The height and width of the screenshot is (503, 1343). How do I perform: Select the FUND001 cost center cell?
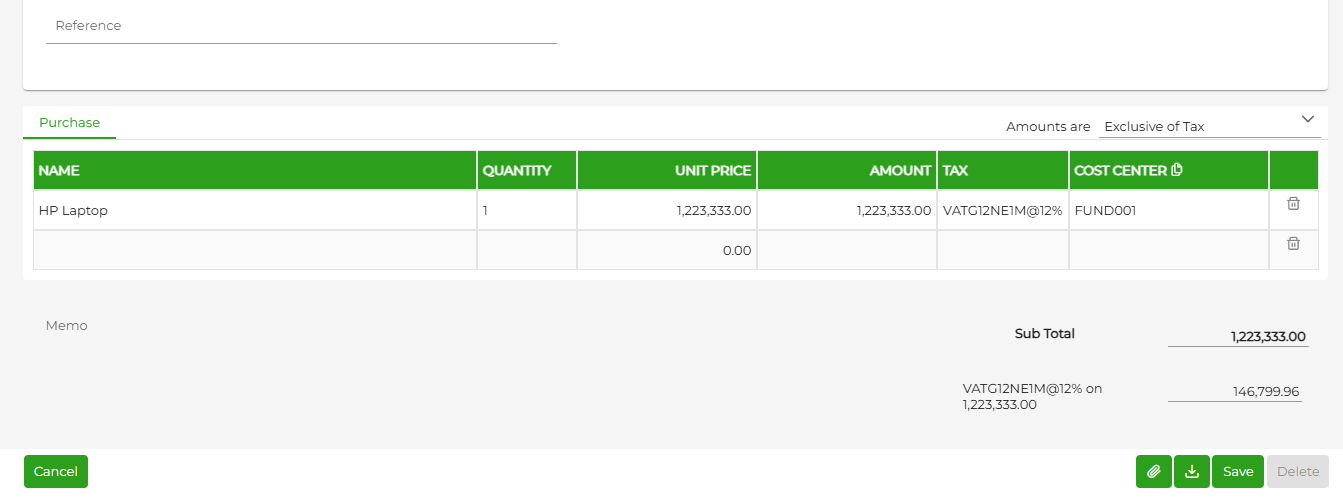(1169, 211)
